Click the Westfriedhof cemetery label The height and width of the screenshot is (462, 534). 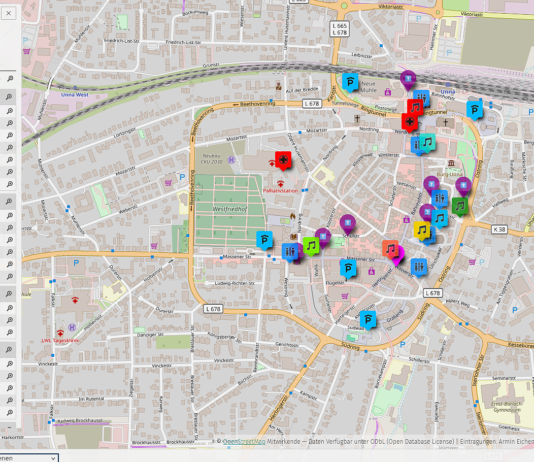[x=230, y=209]
